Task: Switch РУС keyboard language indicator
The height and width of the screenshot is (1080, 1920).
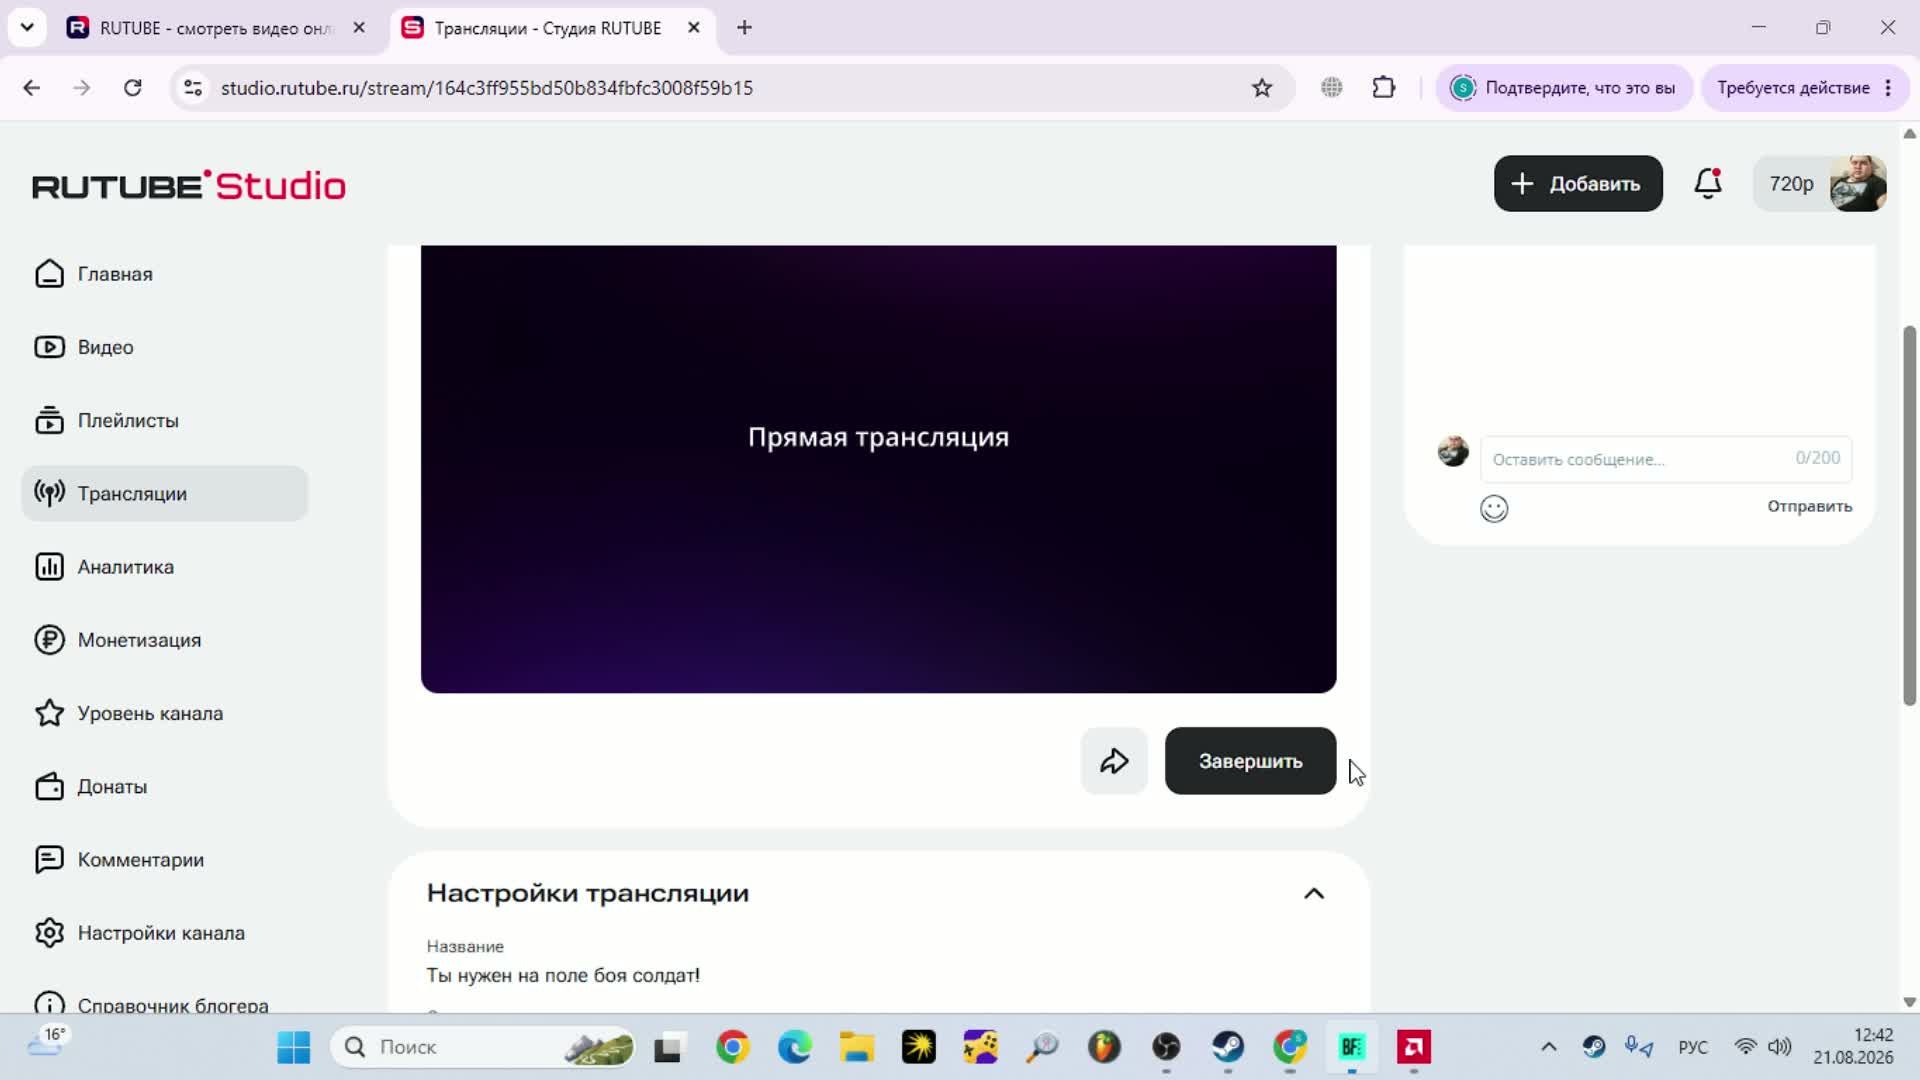Action: tap(1693, 1047)
